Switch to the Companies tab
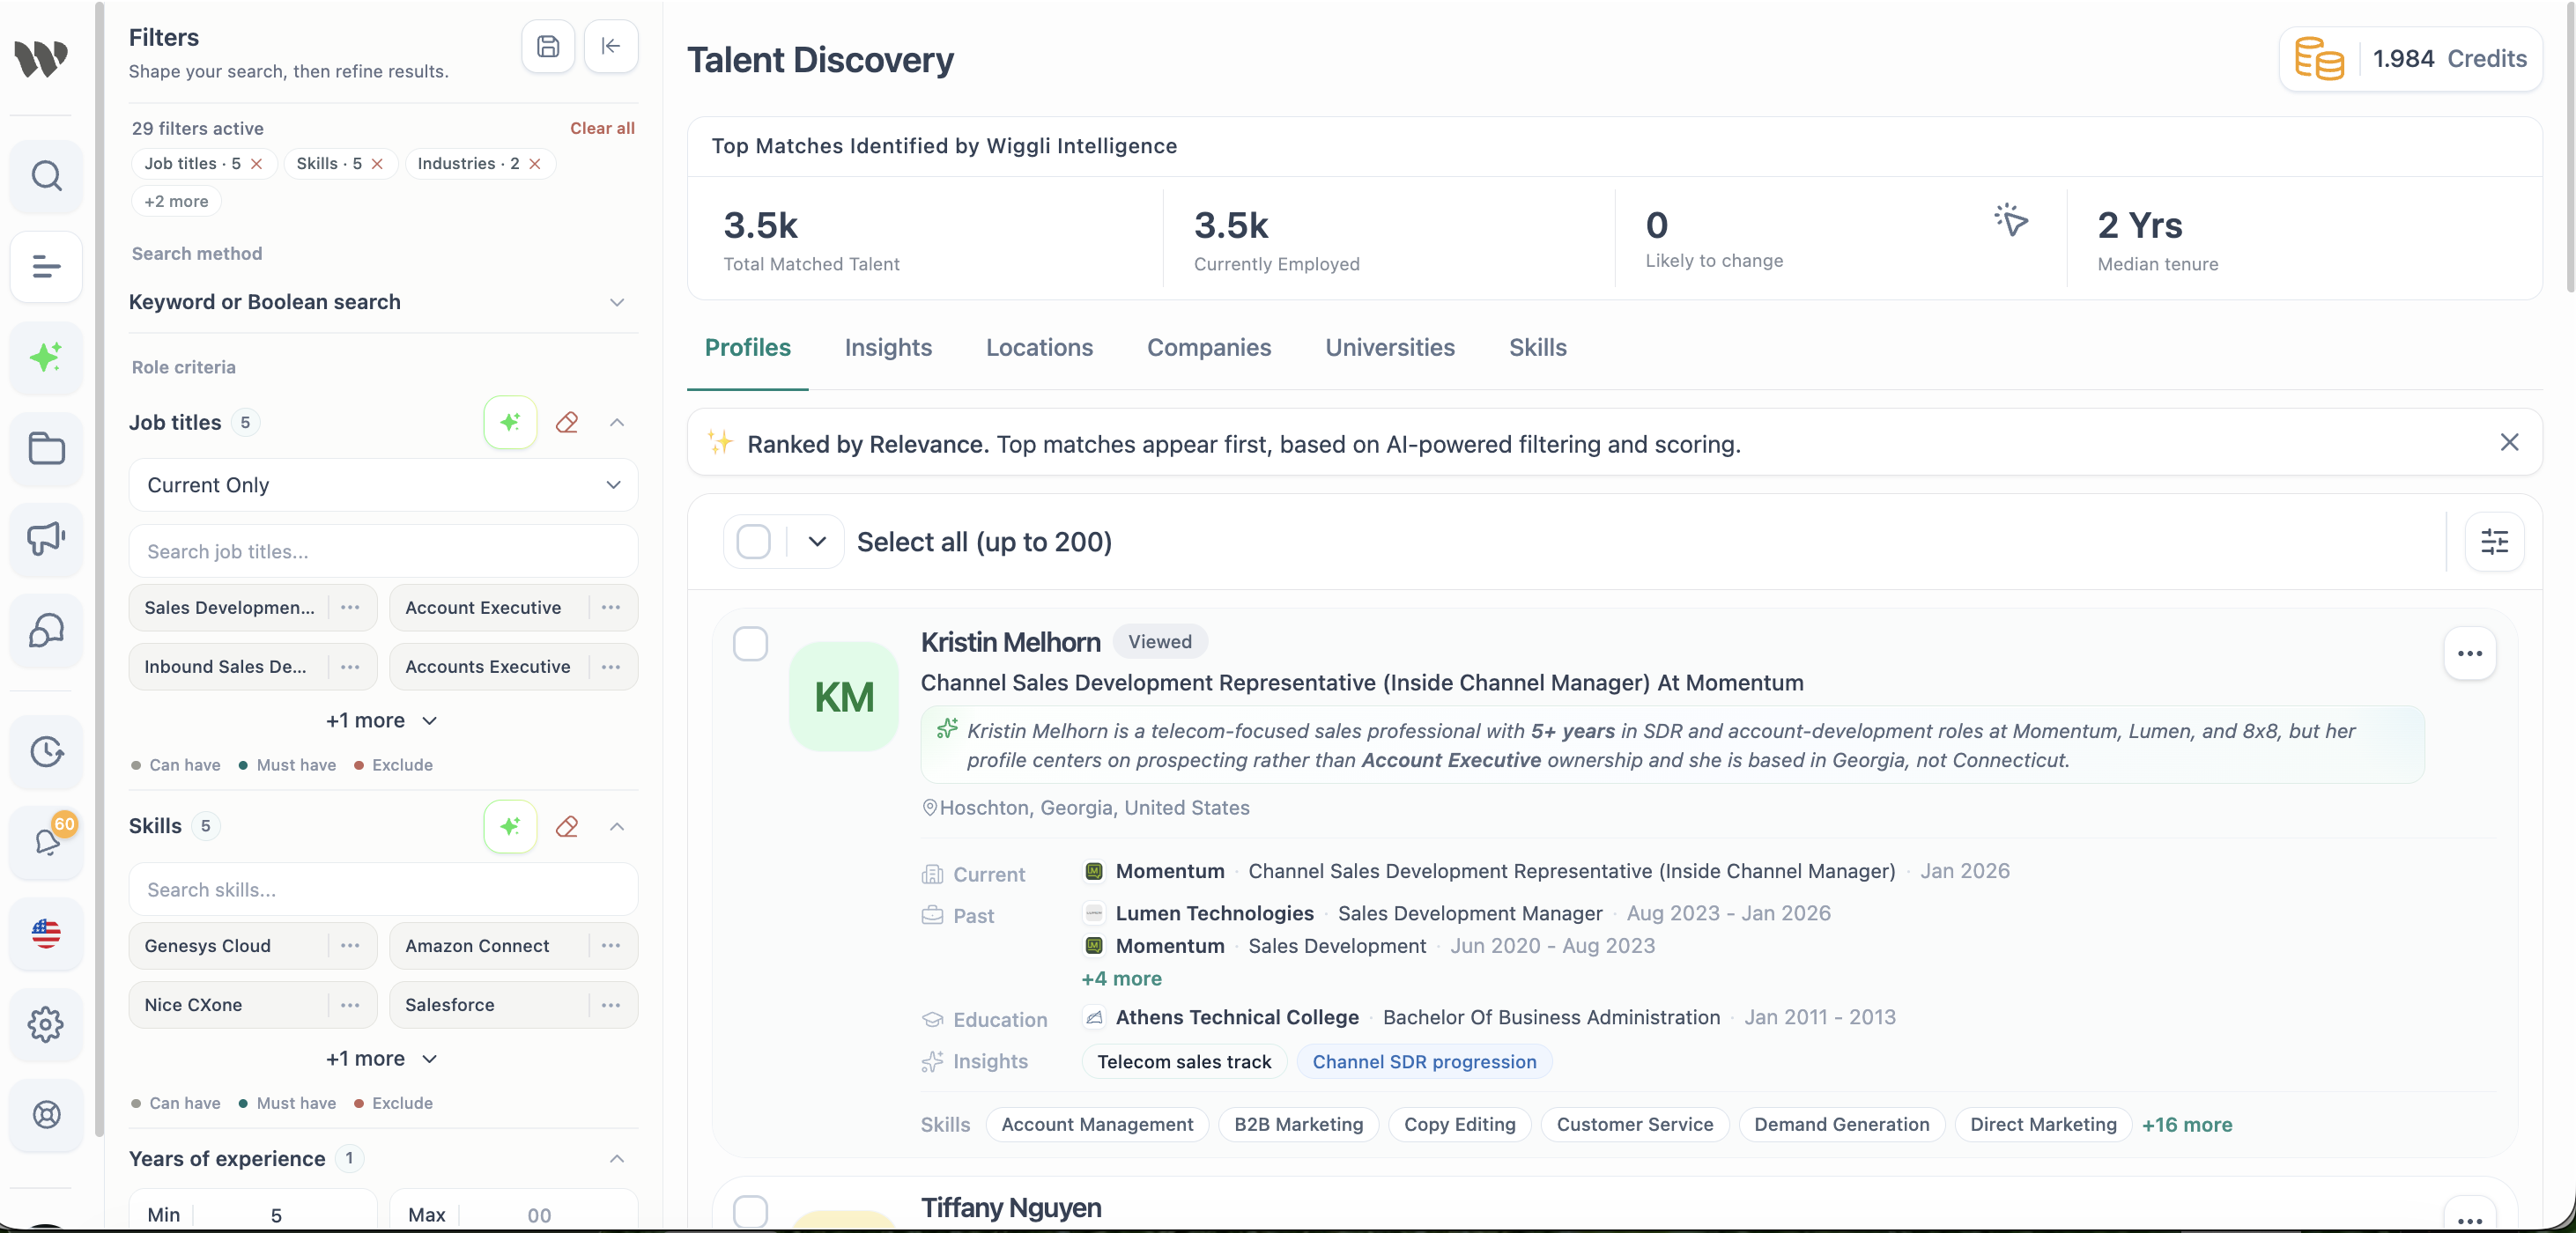The height and width of the screenshot is (1233, 2576). pyautogui.click(x=1209, y=347)
